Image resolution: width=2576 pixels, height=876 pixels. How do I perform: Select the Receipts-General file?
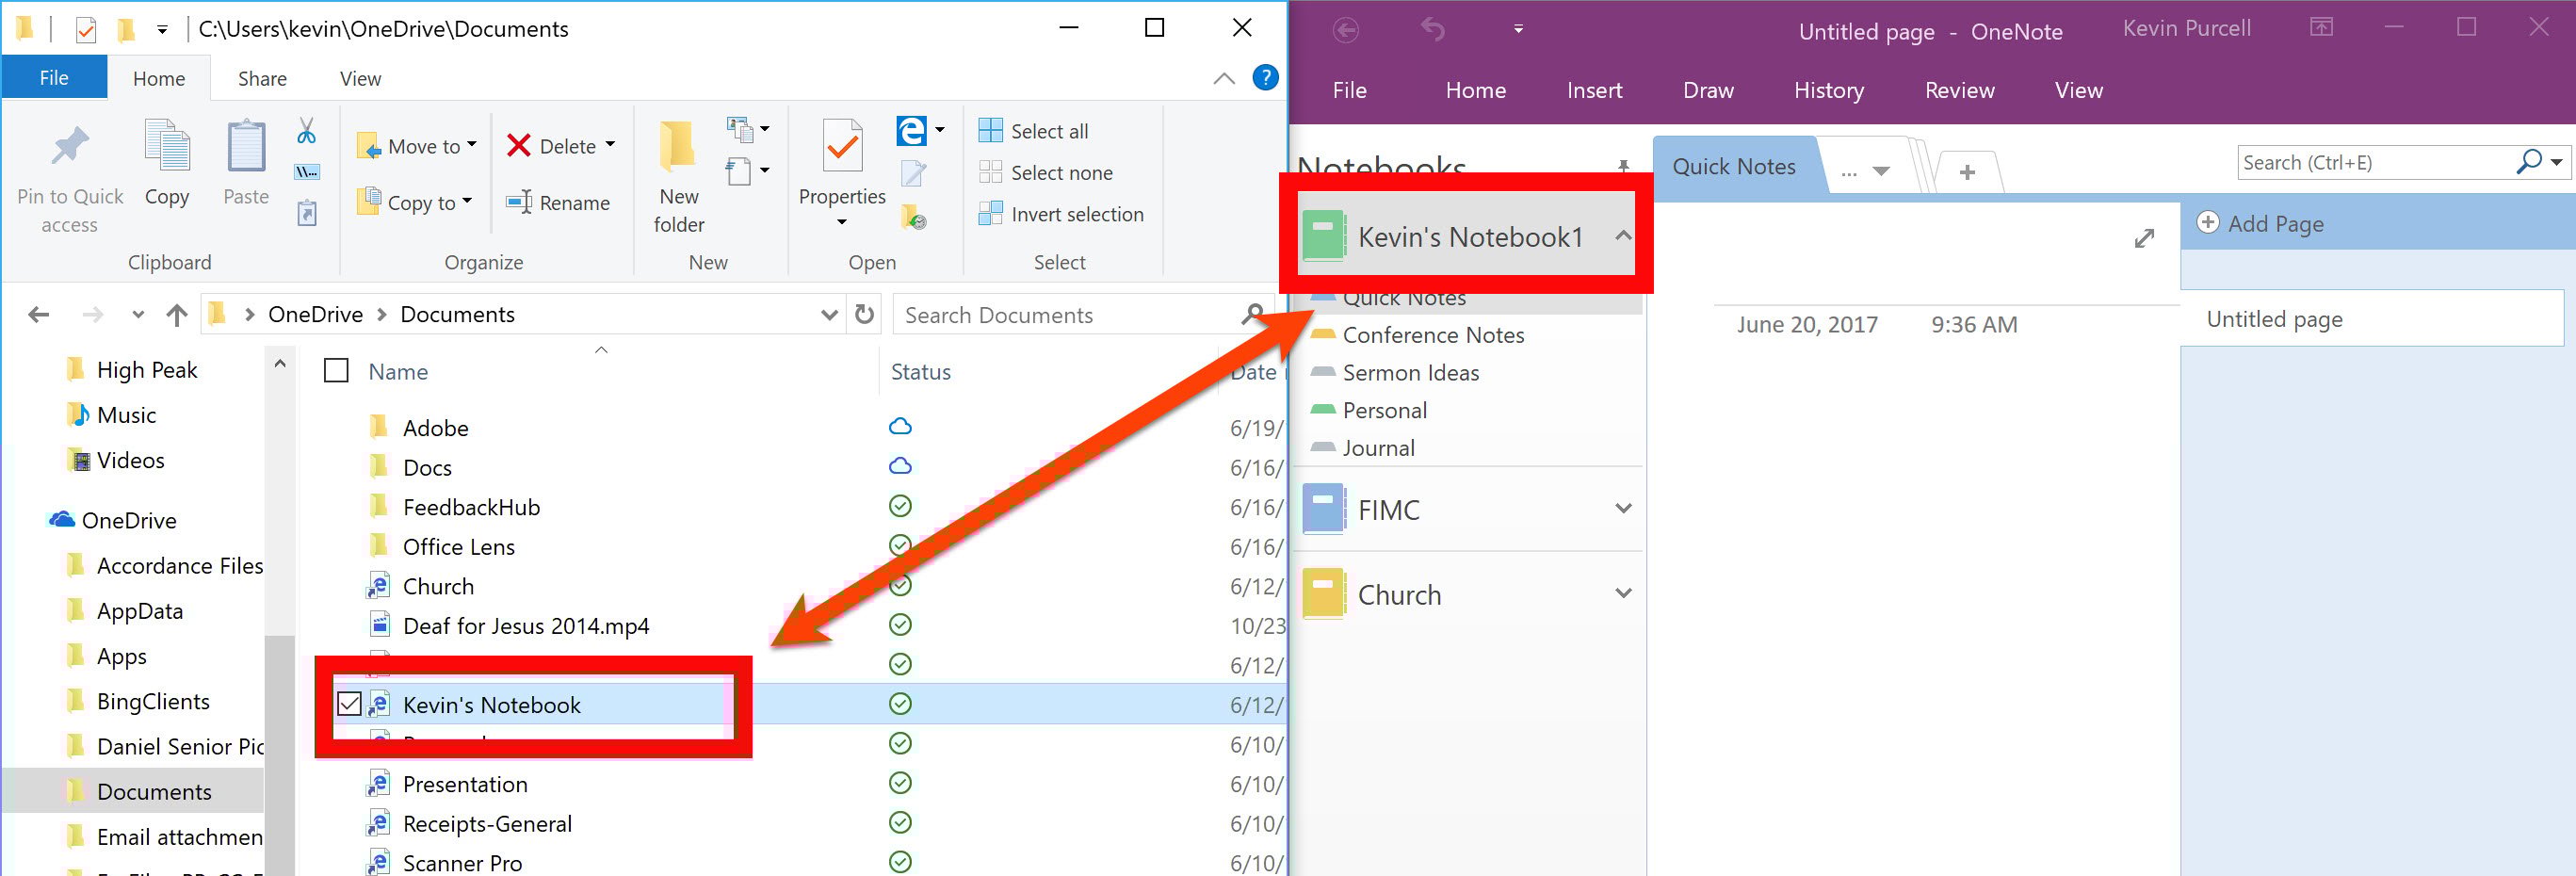coord(486,824)
